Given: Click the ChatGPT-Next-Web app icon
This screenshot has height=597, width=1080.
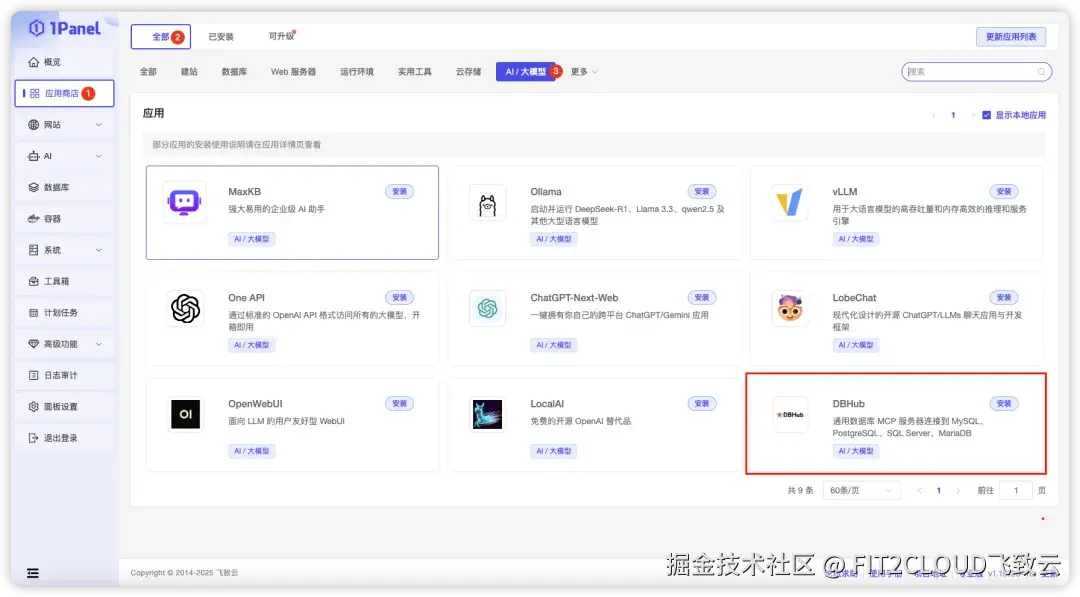Looking at the screenshot, I should [x=487, y=308].
